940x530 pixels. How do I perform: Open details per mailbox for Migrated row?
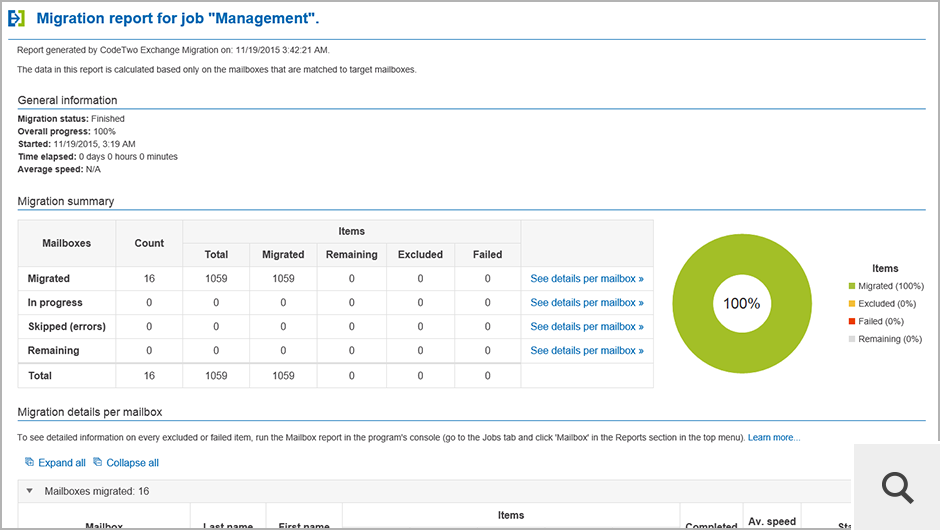(587, 279)
